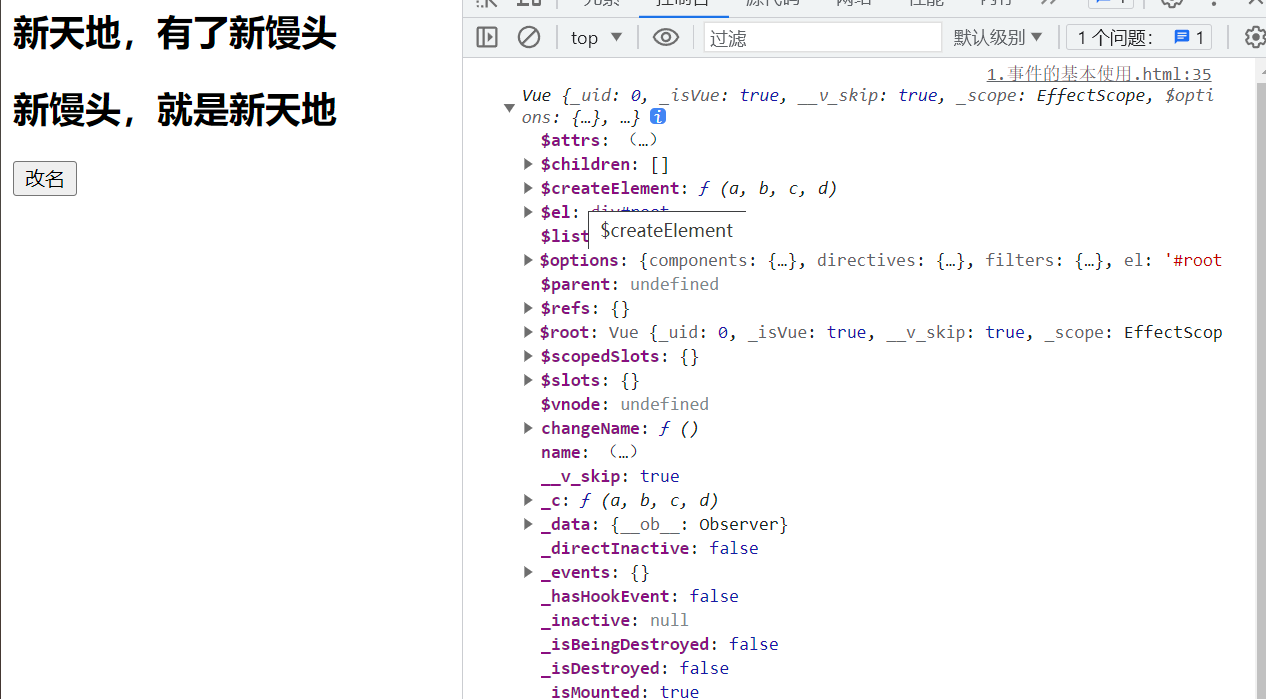This screenshot has width=1266, height=699.
Task: Expand the $root Vue entry
Action: click(x=529, y=332)
